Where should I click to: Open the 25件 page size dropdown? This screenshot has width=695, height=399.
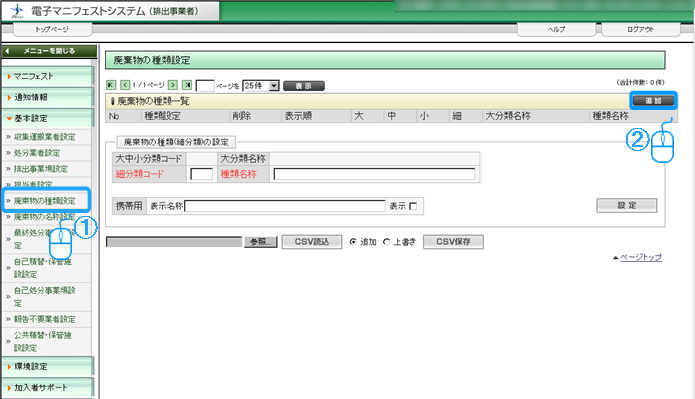point(261,86)
